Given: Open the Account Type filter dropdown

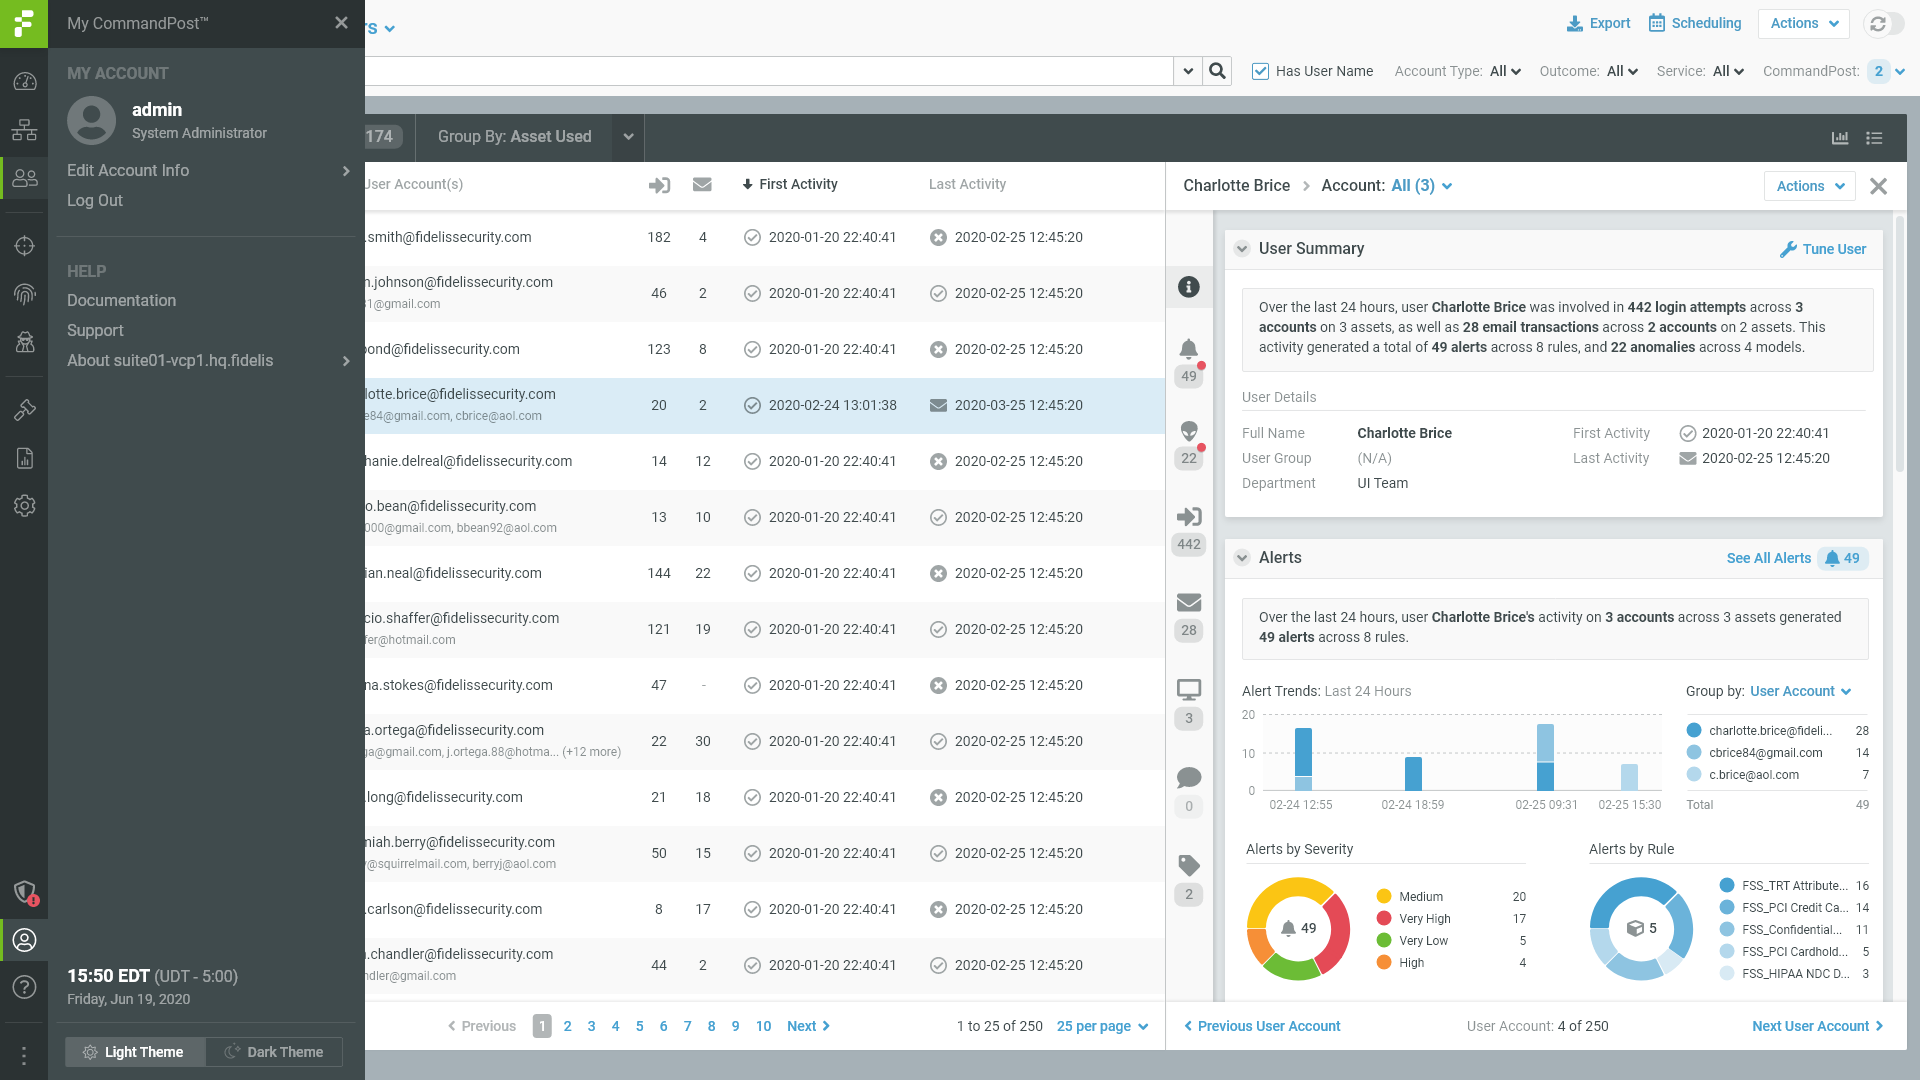Looking at the screenshot, I should [1504, 71].
